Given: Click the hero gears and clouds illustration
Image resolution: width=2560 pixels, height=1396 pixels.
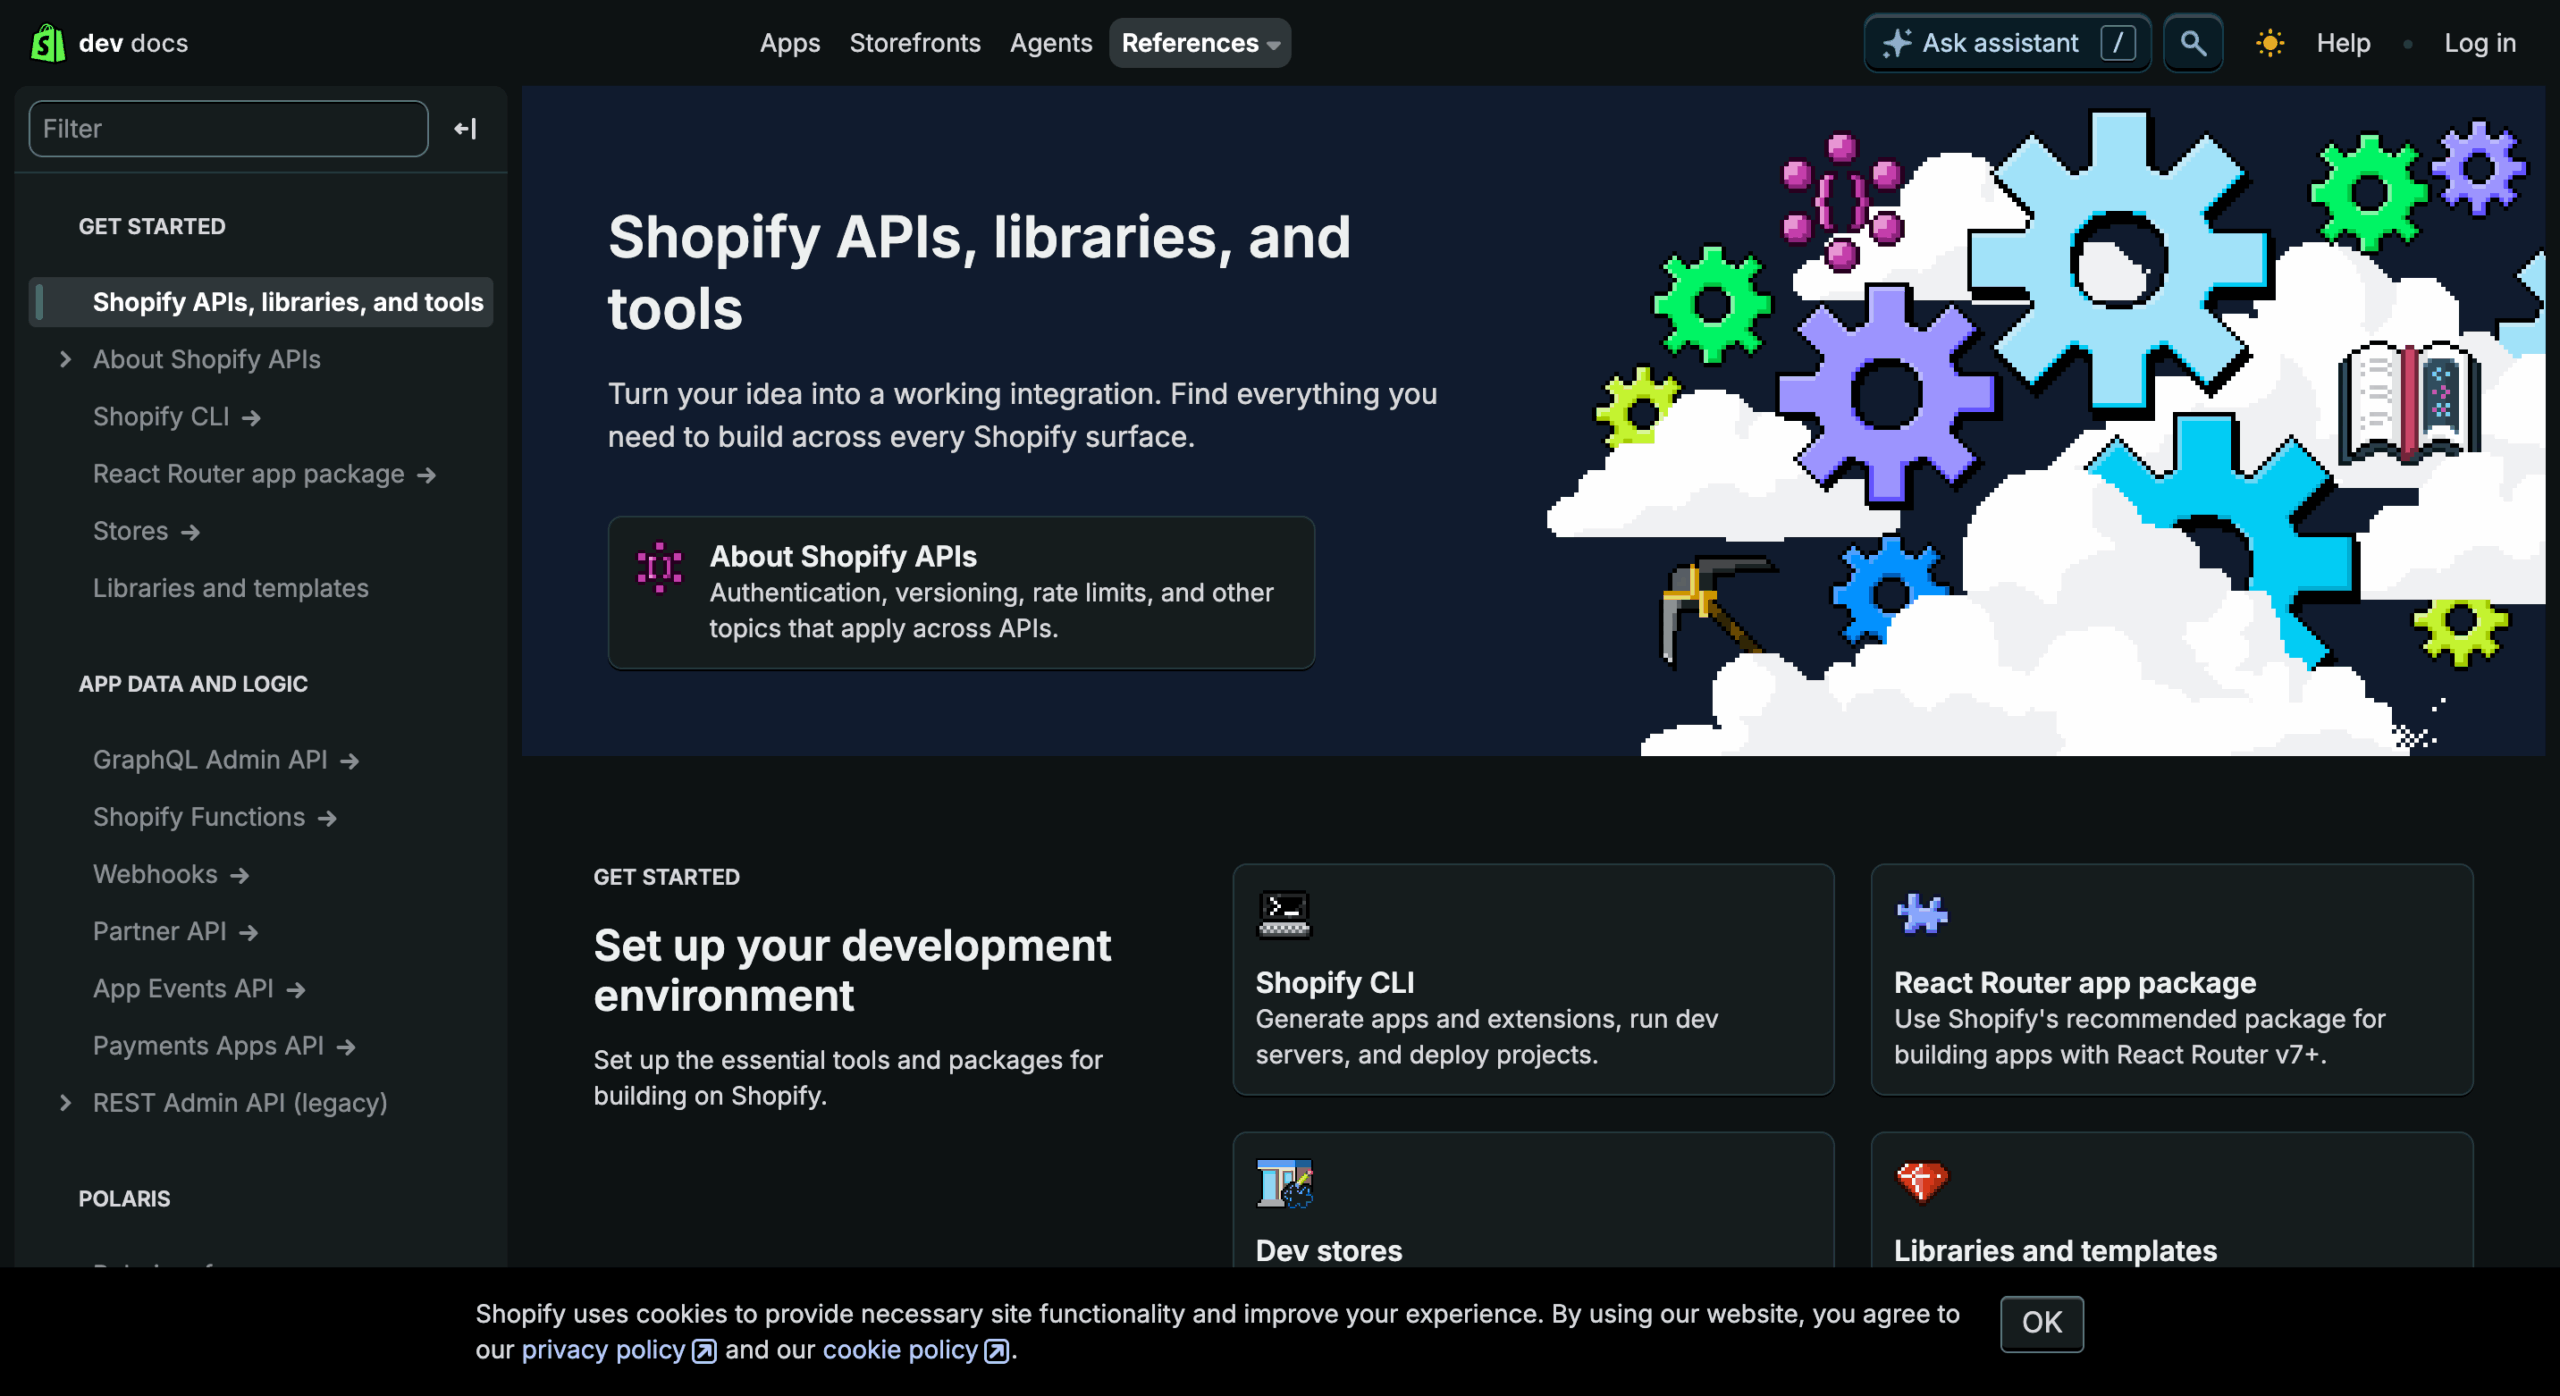Looking at the screenshot, I should point(2045,430).
